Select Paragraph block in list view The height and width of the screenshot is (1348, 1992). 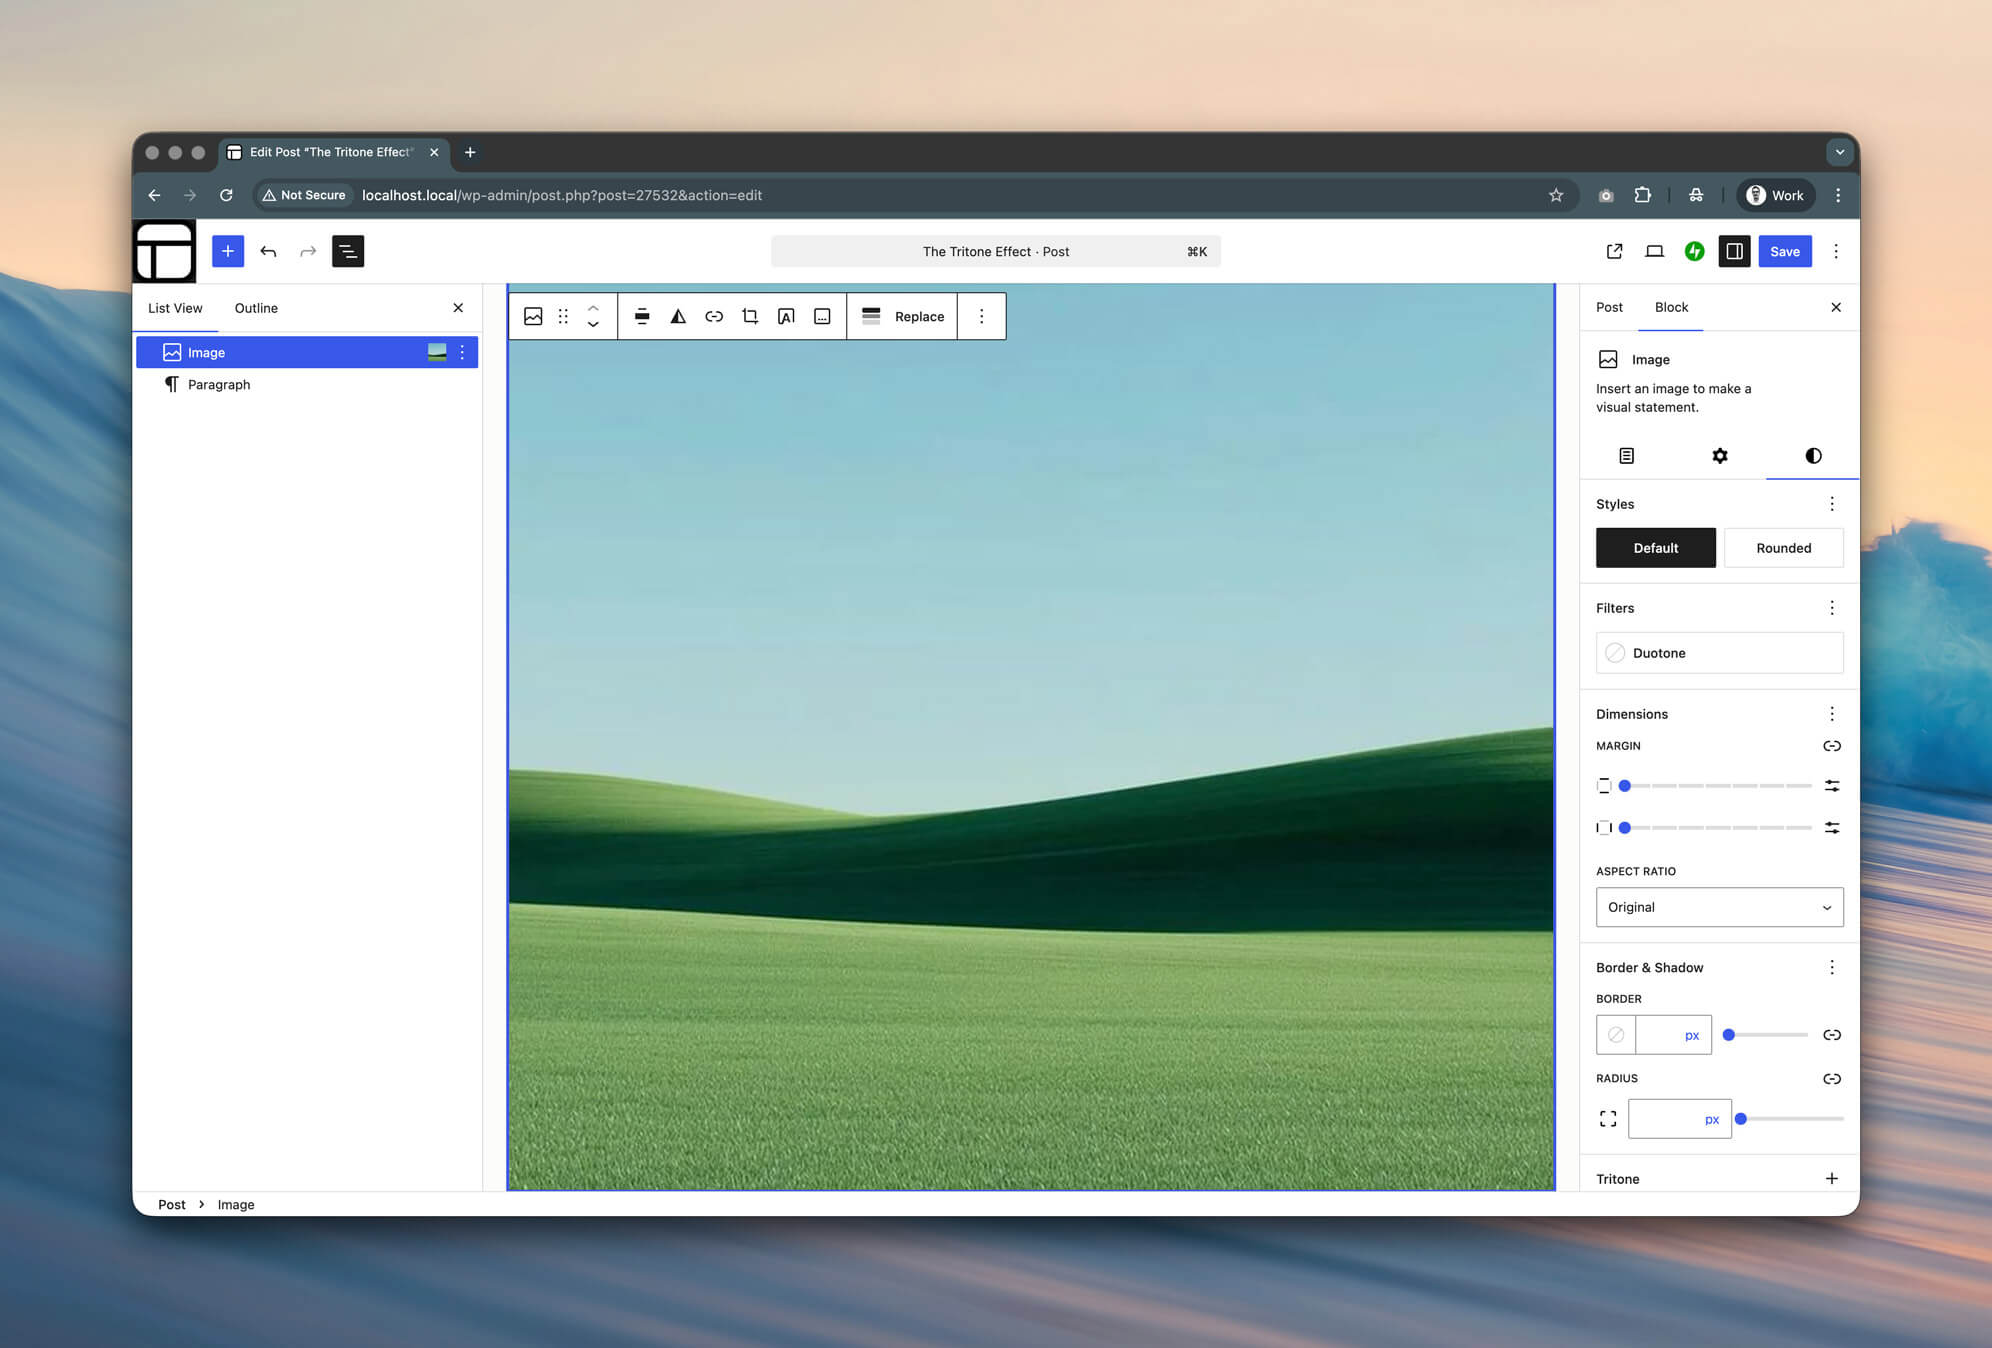[219, 384]
